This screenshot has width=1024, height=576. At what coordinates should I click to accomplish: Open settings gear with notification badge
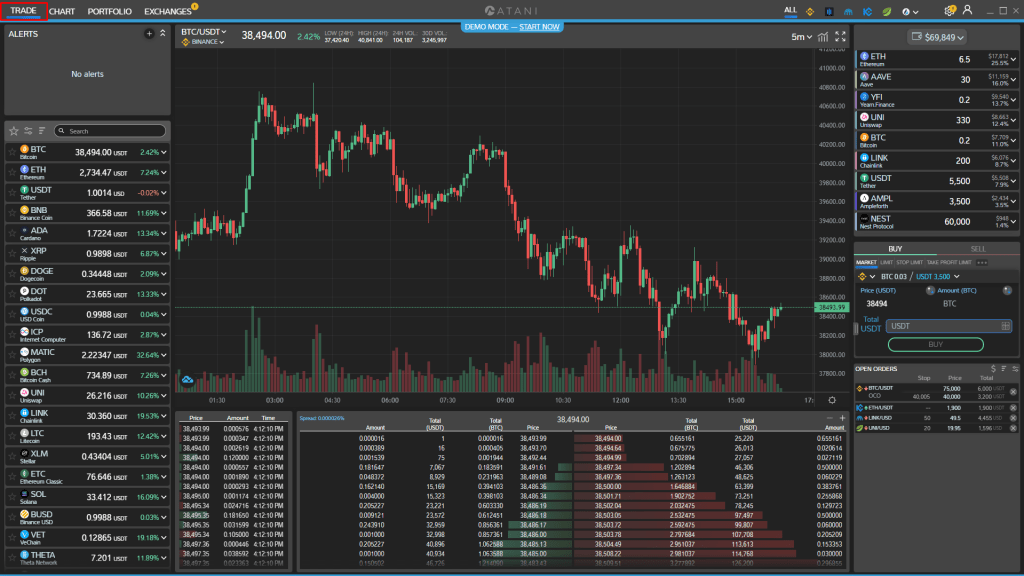coord(950,11)
